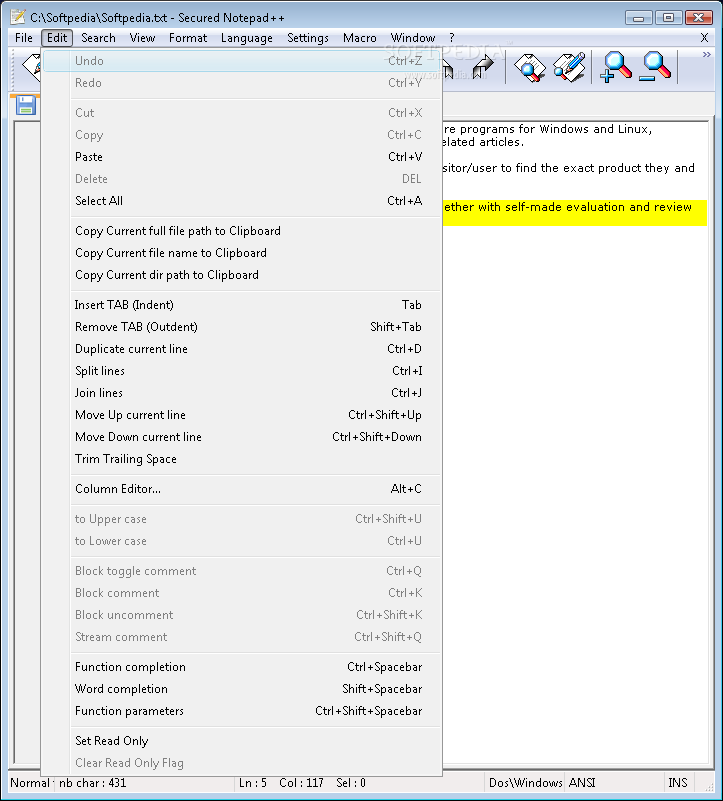Select the Delete menu entry
723x801 pixels.
[241, 179]
